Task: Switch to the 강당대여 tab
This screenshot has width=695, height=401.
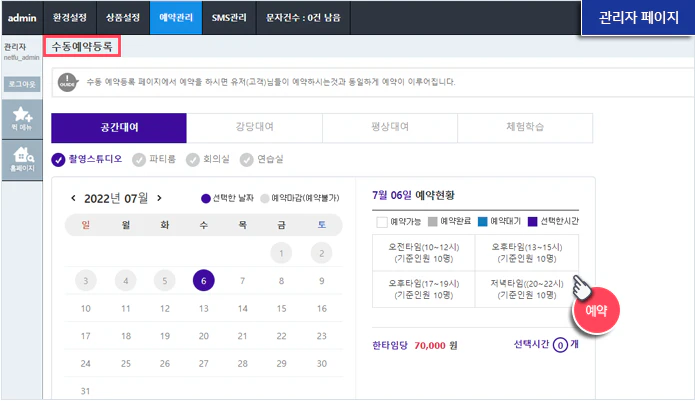Action: coord(254,128)
